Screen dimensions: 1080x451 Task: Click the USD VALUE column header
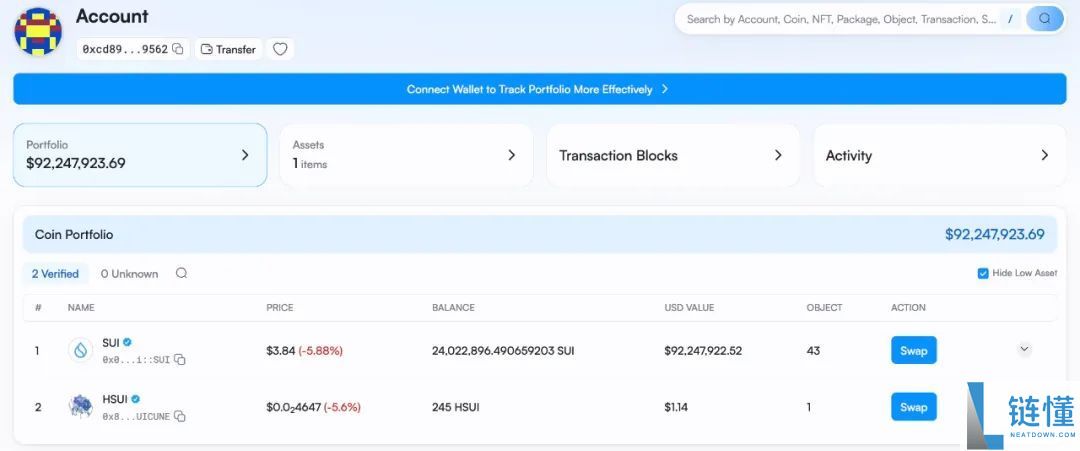pos(689,308)
